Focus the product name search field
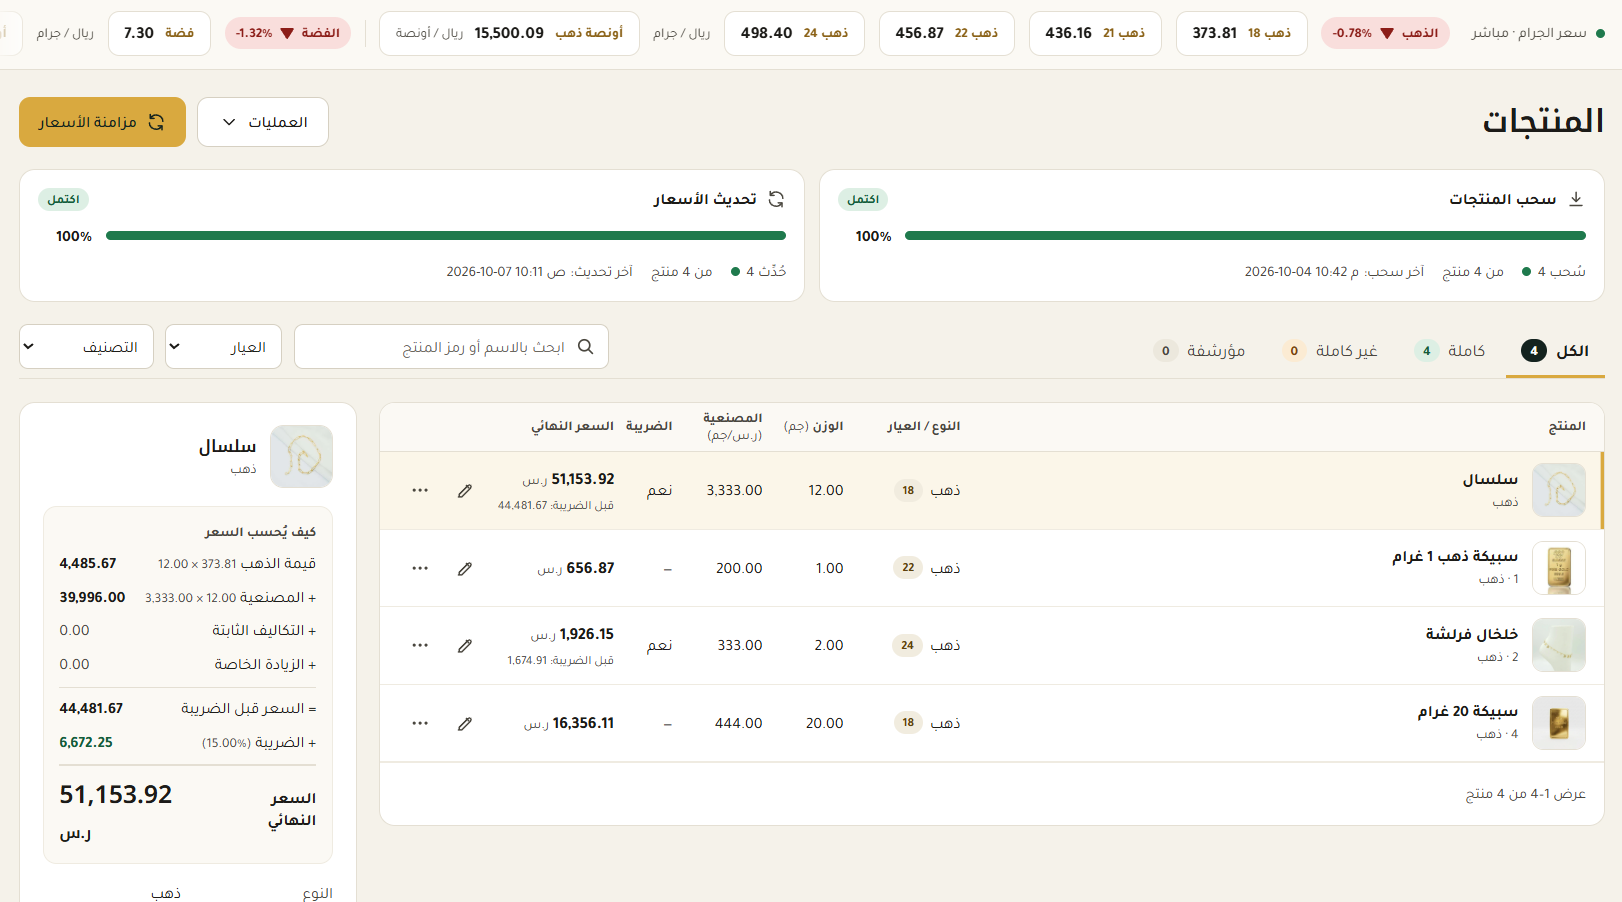This screenshot has height=902, width=1622. point(451,347)
